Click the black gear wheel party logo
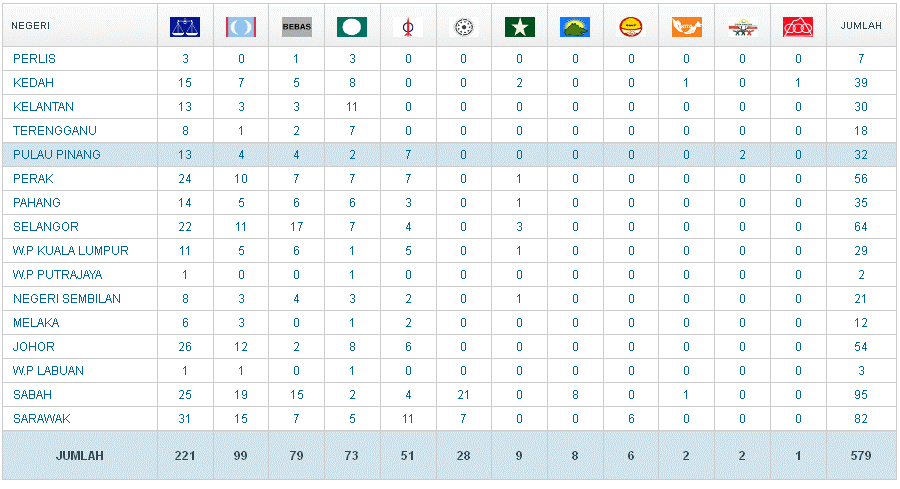The image size is (900, 489). click(x=464, y=27)
